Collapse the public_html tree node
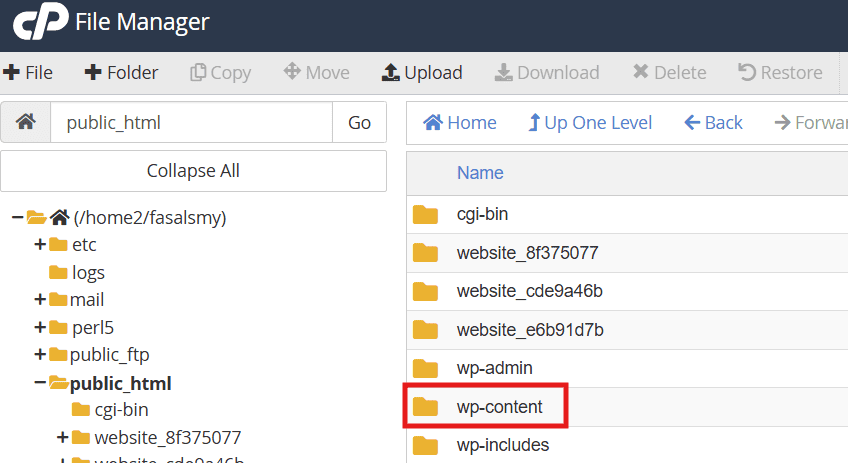 (40, 383)
